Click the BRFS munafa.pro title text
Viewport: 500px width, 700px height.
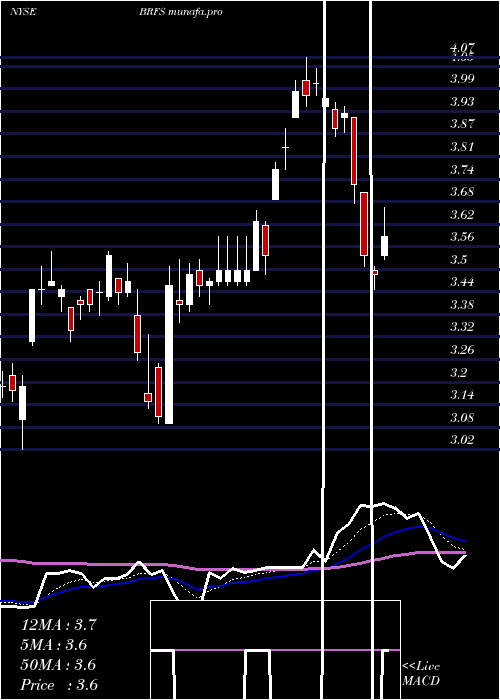pyautogui.click(x=181, y=12)
